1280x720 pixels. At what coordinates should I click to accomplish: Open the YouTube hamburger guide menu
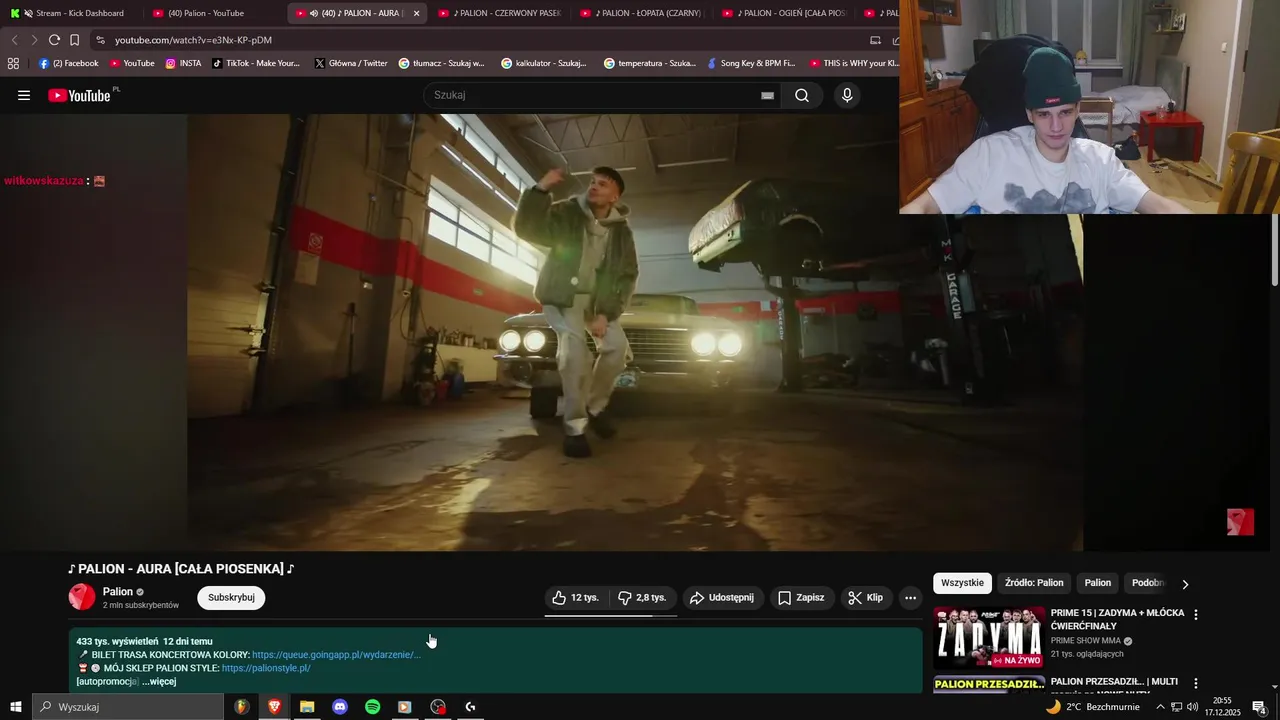[x=24, y=95]
